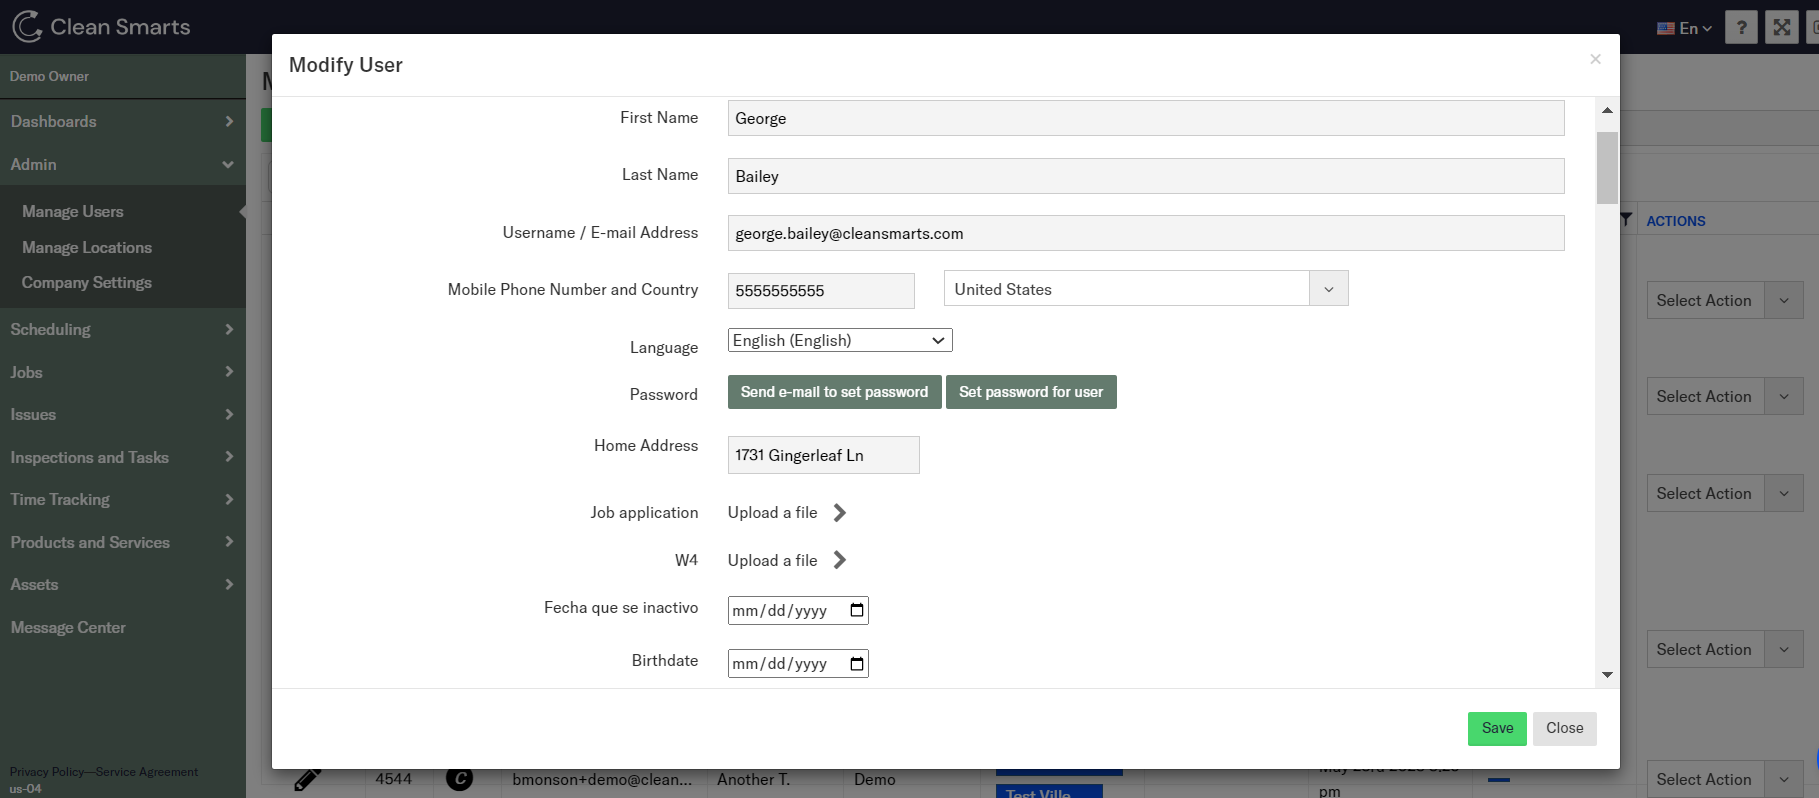This screenshot has height=798, width=1819.
Task: Open the Birthdate calendar picker icon
Action: pos(857,663)
